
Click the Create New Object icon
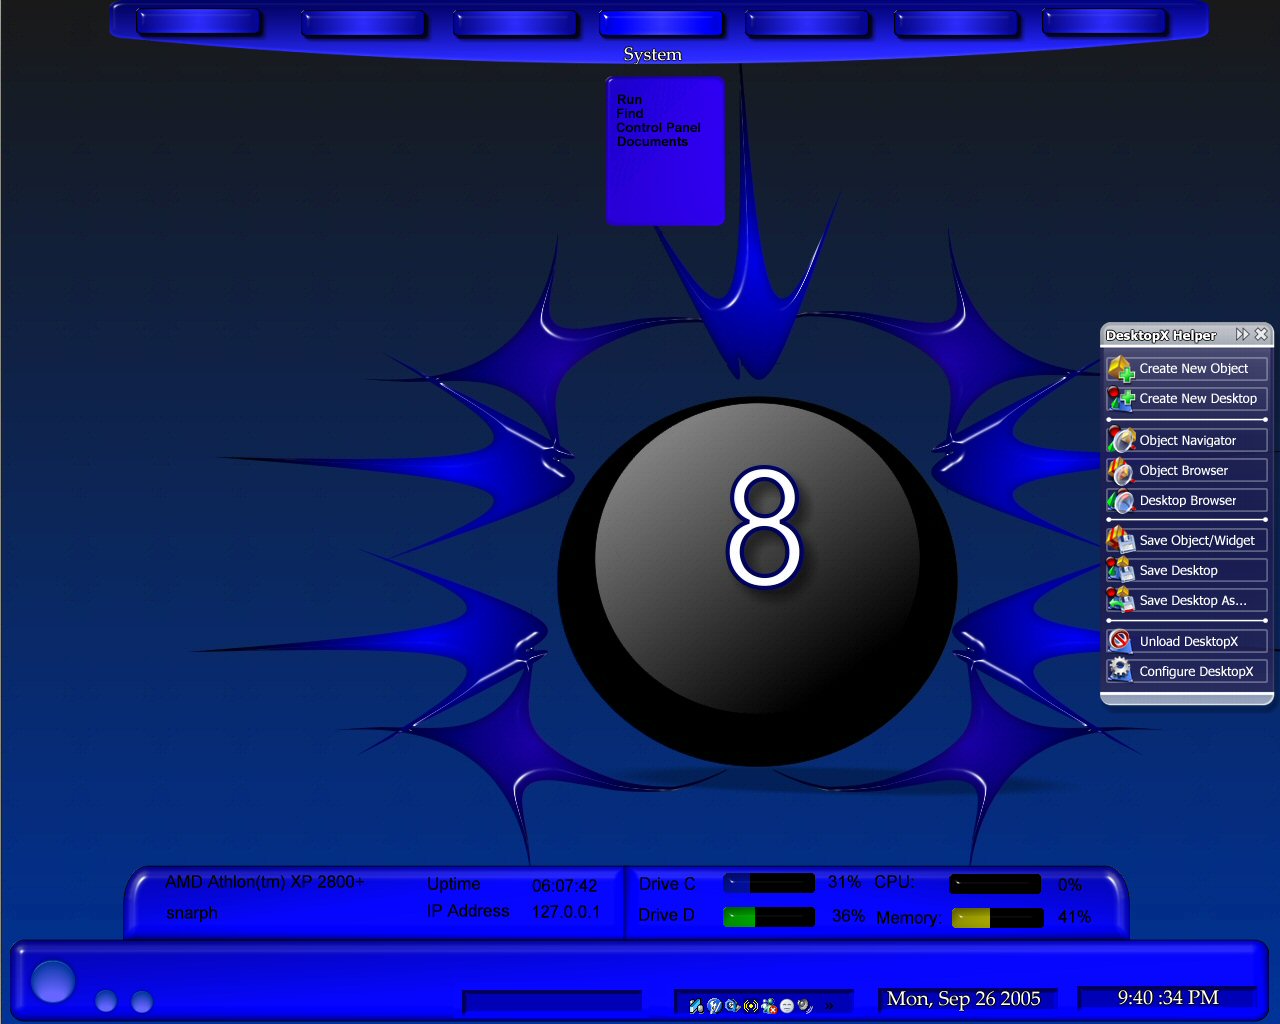tap(1121, 368)
